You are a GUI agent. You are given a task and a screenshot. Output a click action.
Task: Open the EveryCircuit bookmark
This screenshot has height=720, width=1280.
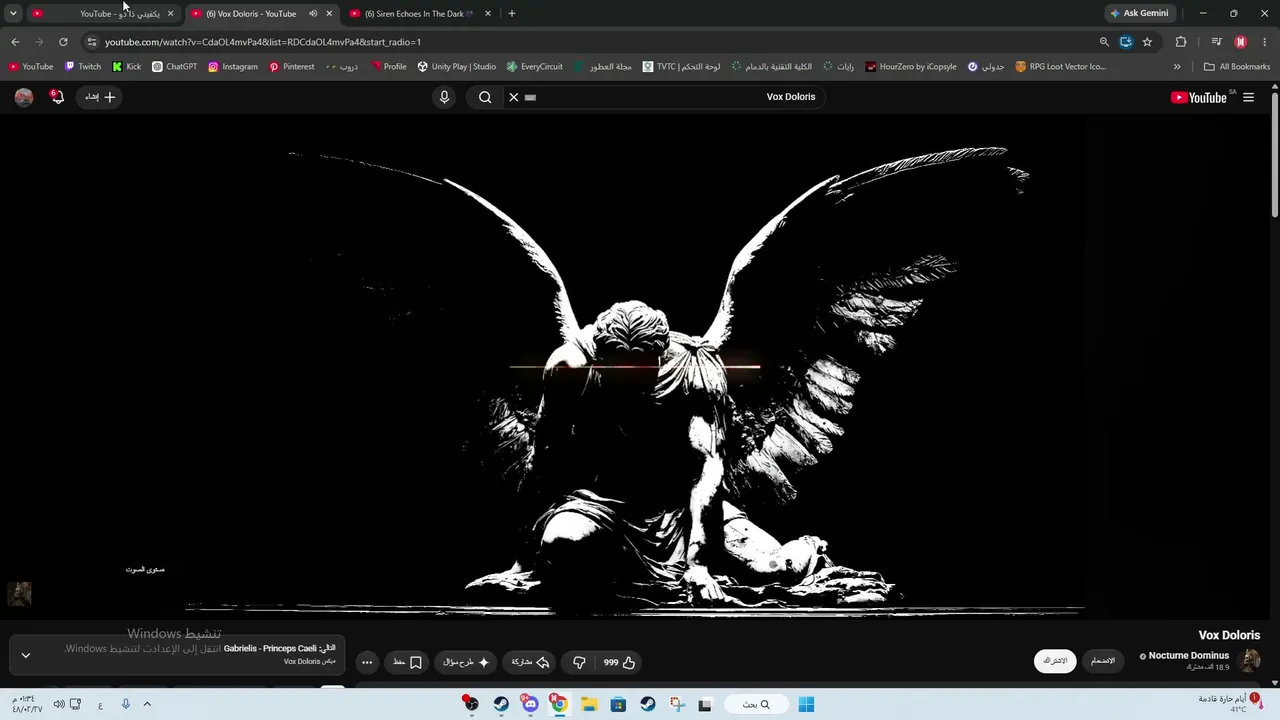(535, 67)
